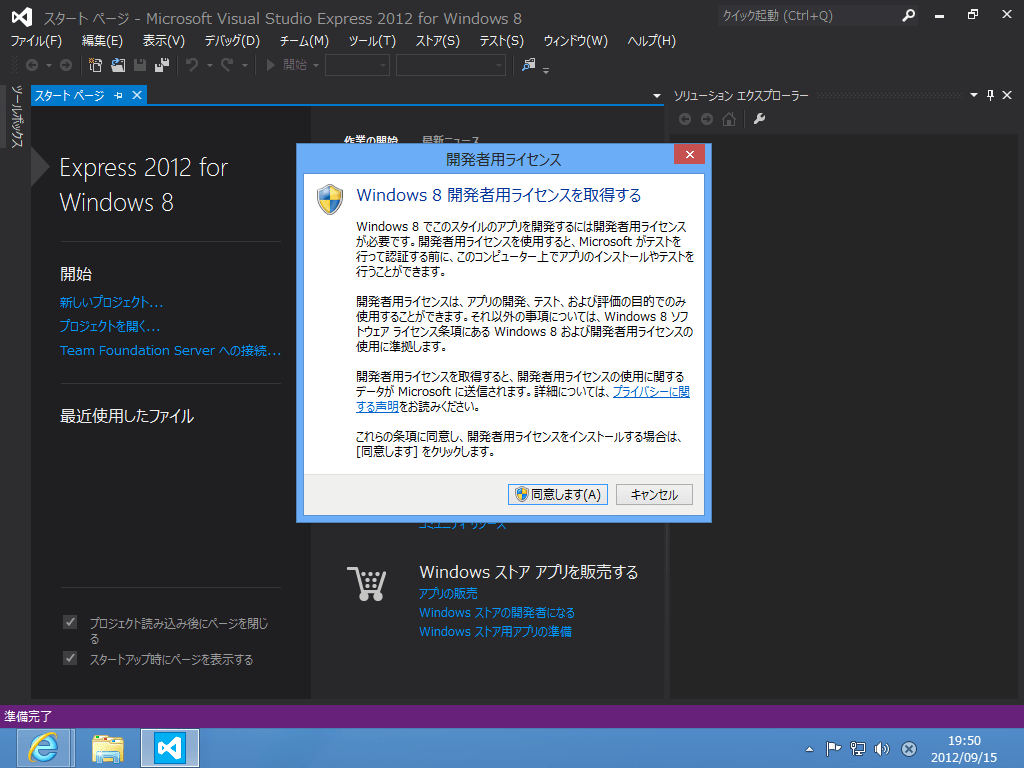1024x768 pixels.
Task: Click the クイック起動 search input field
Action: coord(808,16)
